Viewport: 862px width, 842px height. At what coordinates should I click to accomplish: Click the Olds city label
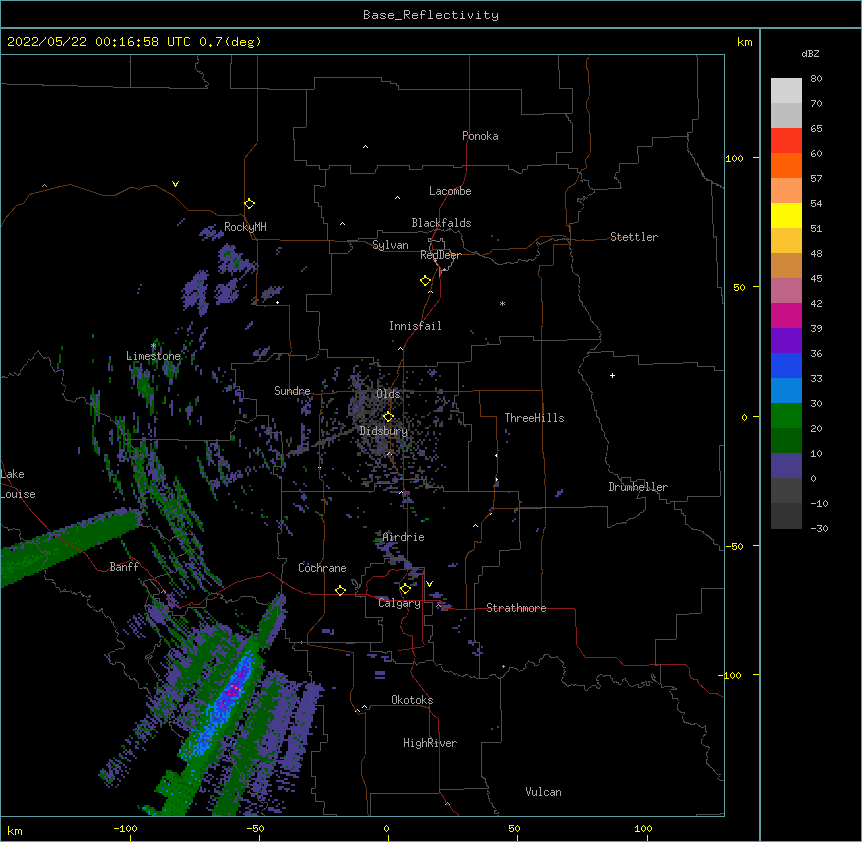pyautogui.click(x=388, y=394)
